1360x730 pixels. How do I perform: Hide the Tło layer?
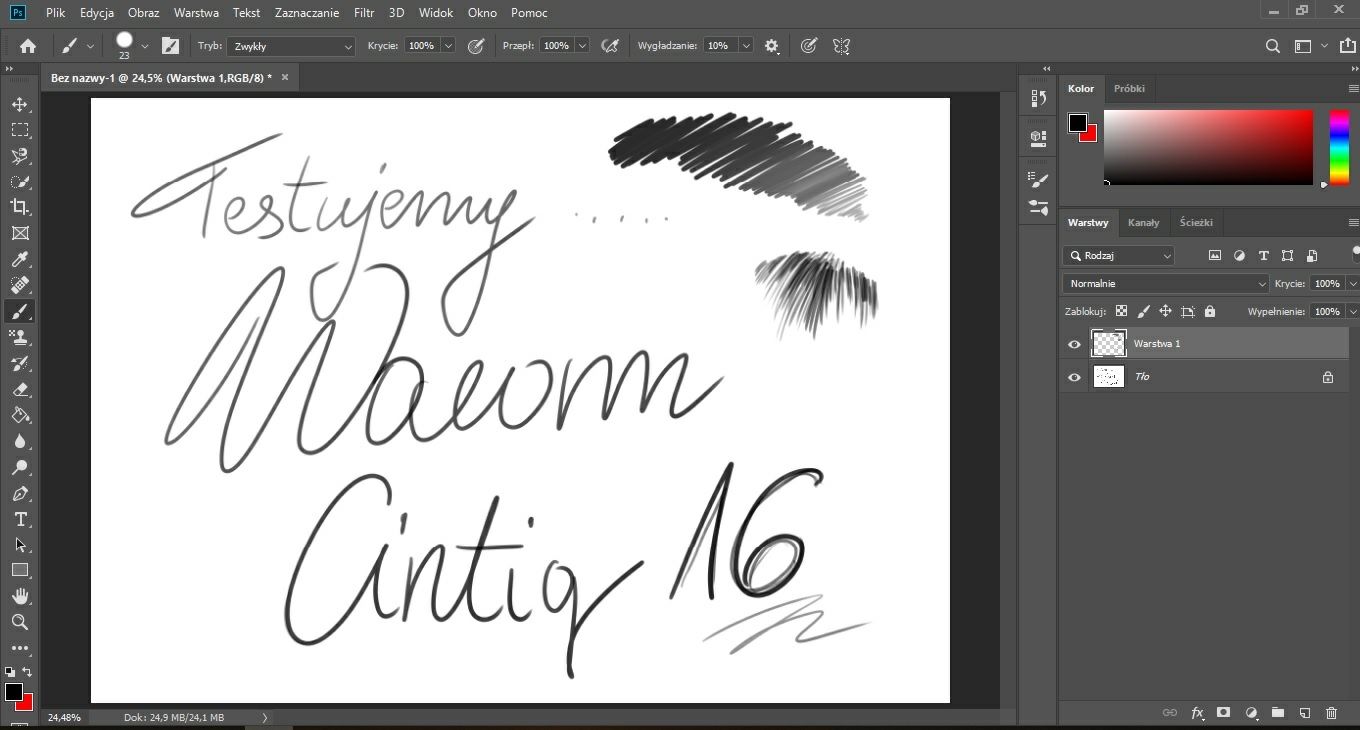(1074, 378)
